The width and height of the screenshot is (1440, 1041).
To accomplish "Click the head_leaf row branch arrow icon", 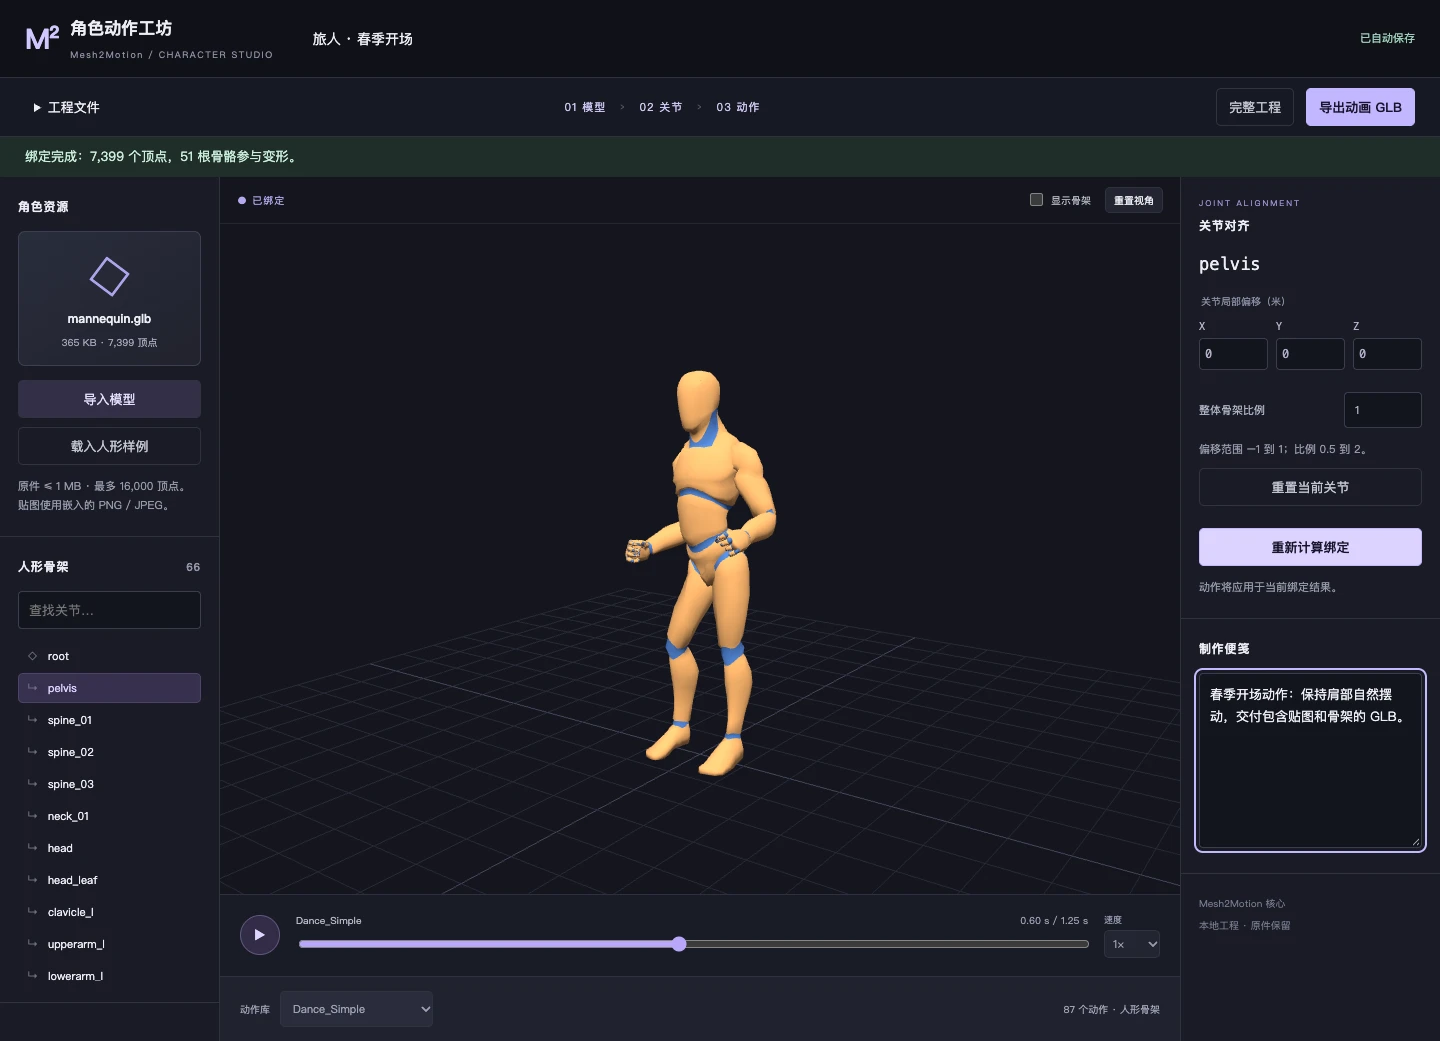I will click(32, 880).
